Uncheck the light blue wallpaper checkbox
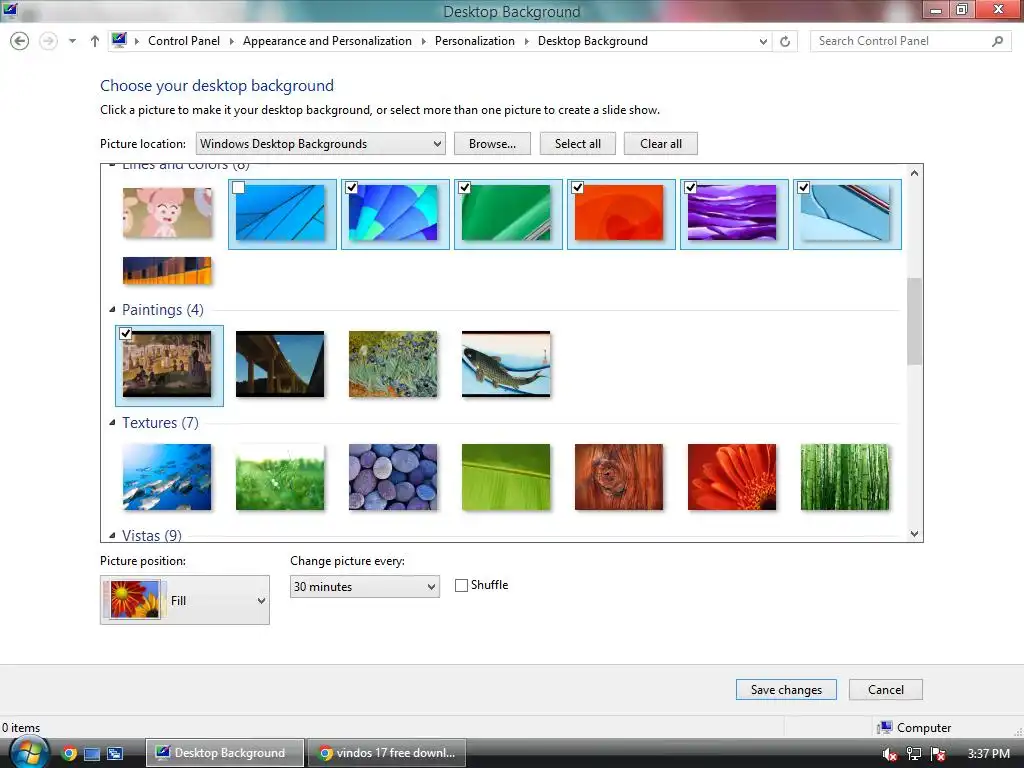This screenshot has width=1024, height=768. [803, 187]
